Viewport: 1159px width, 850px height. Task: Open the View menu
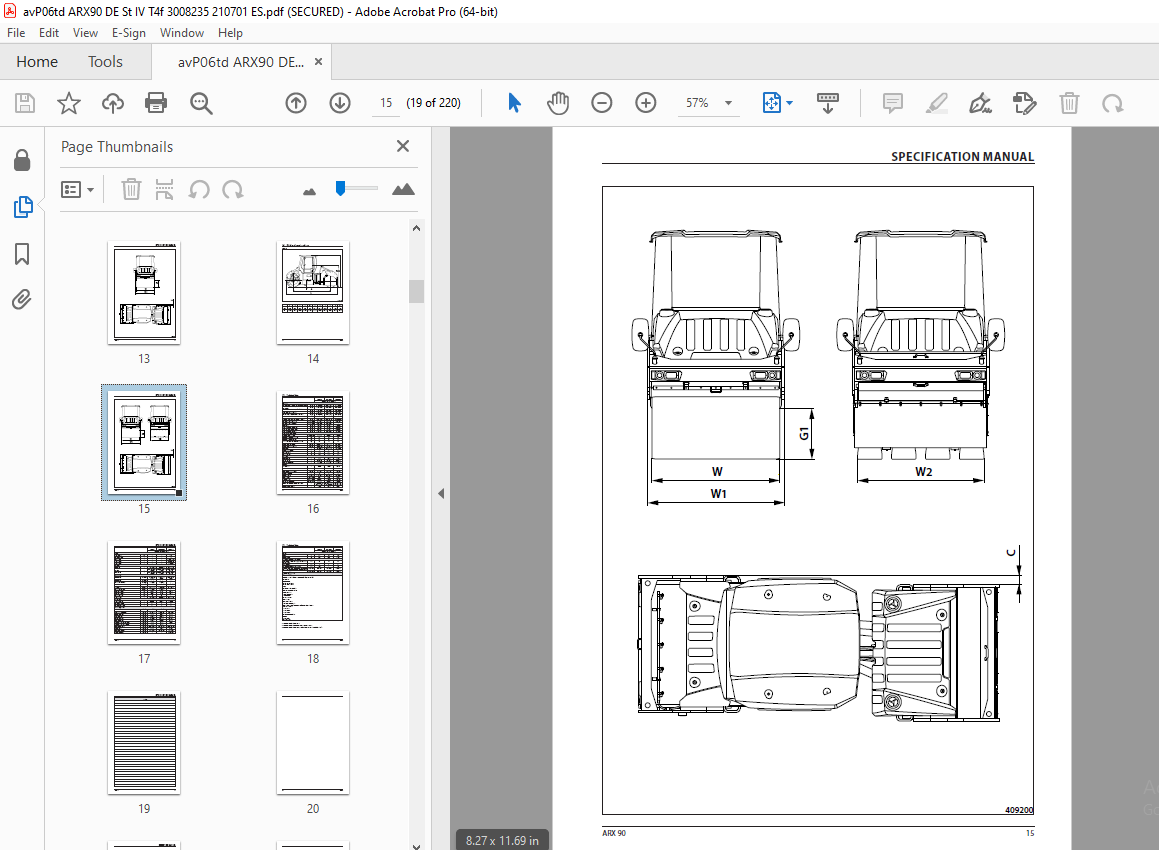click(x=85, y=33)
